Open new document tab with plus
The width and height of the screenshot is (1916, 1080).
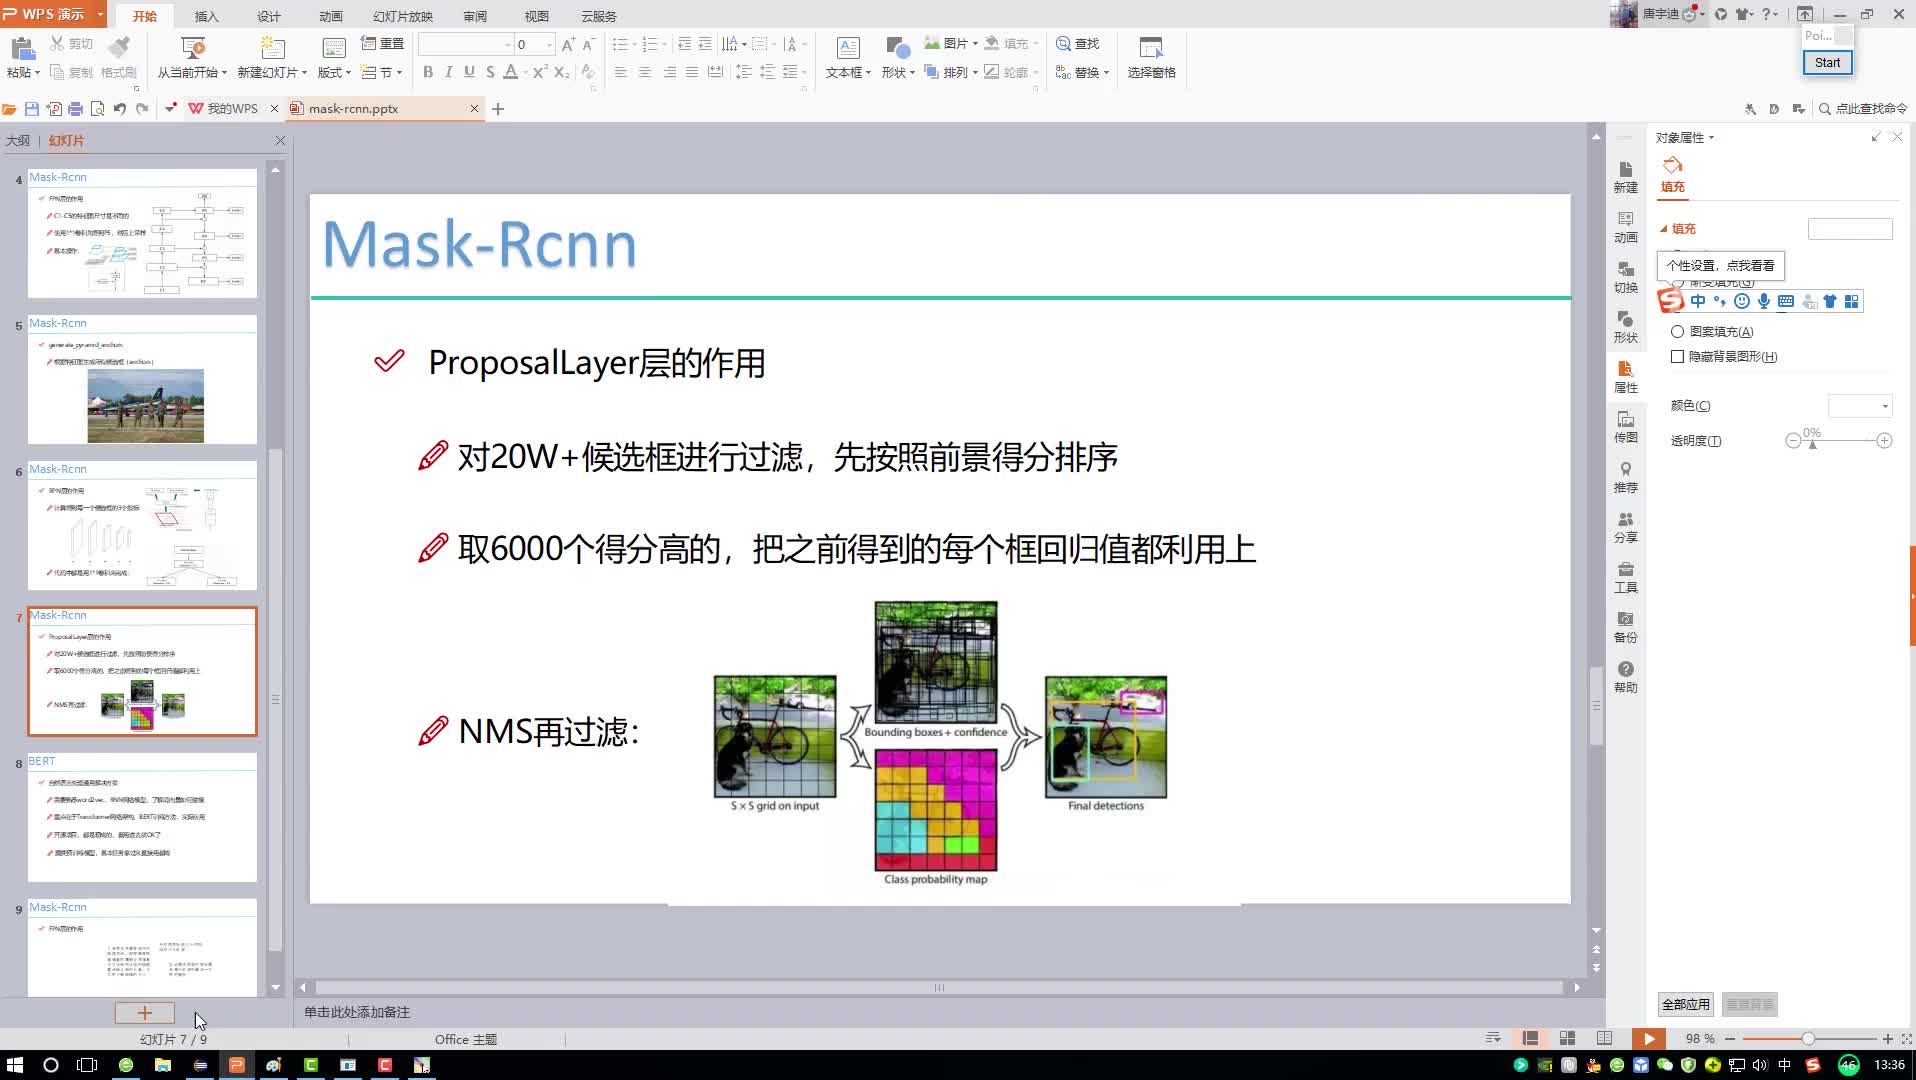click(x=498, y=108)
